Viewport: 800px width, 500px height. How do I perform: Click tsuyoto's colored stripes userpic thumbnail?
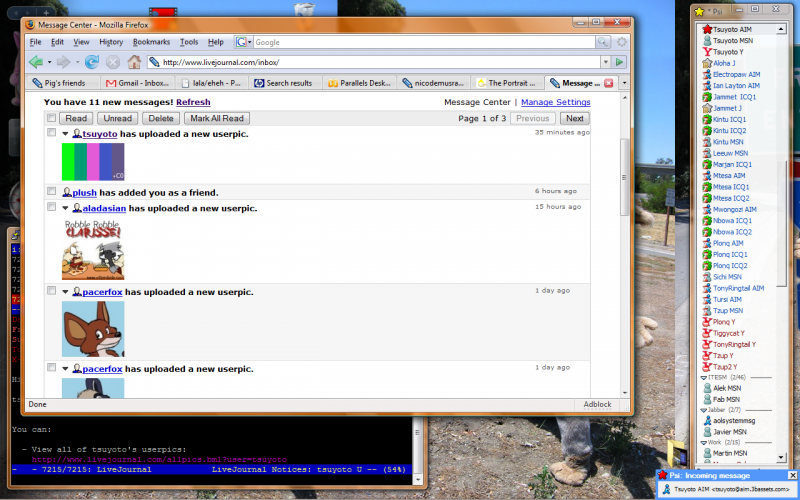click(x=93, y=161)
